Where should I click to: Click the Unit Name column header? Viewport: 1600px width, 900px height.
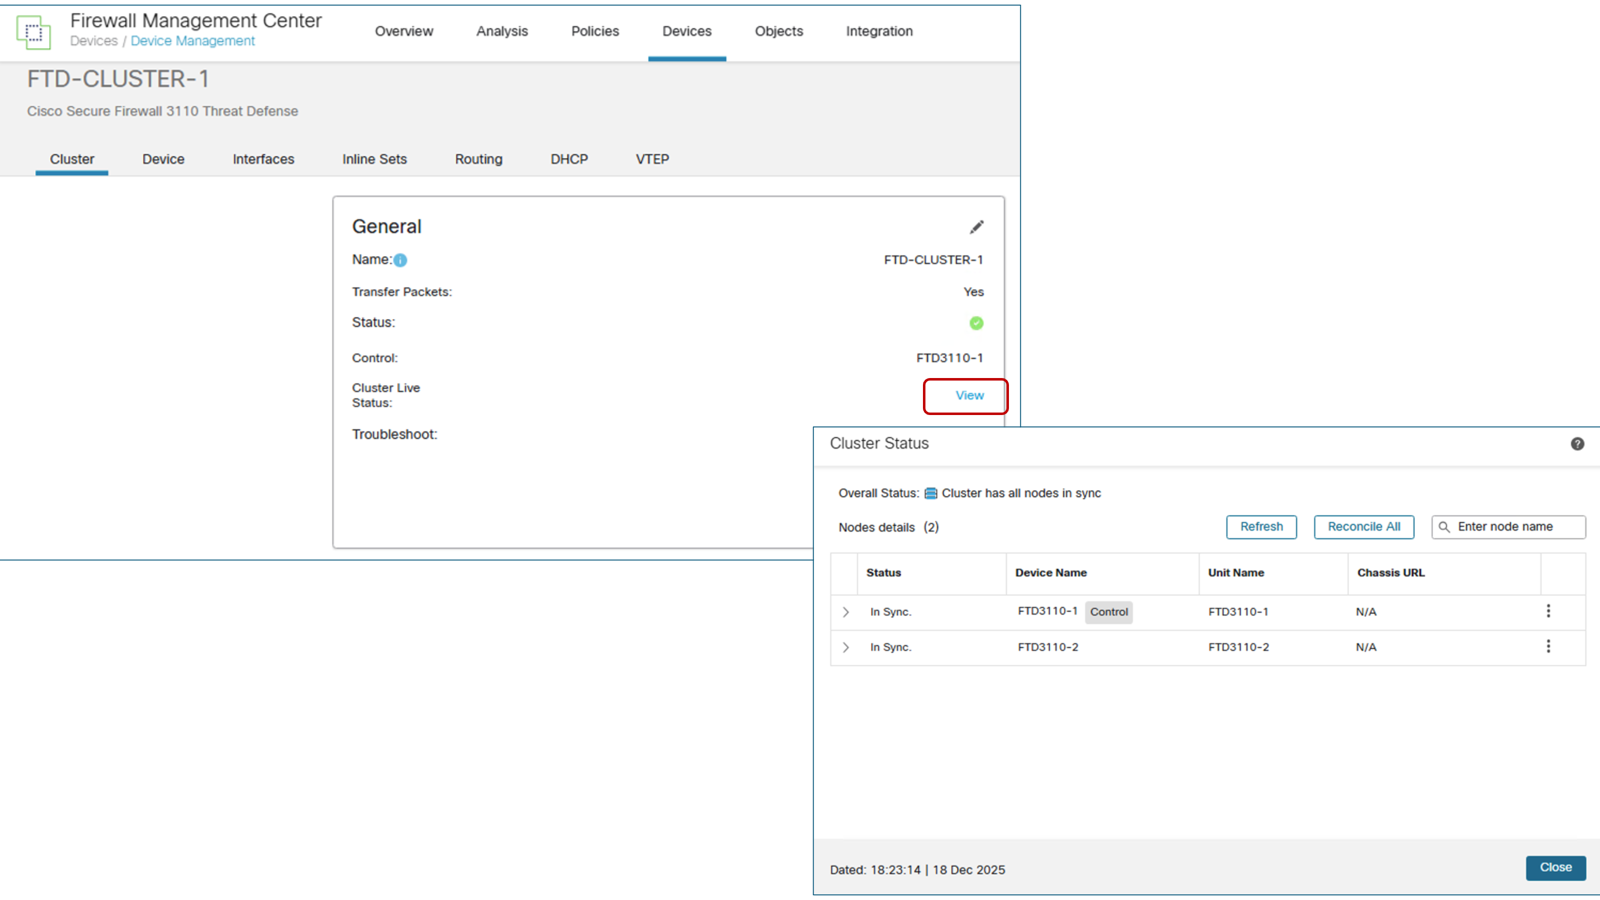pos(1236,573)
